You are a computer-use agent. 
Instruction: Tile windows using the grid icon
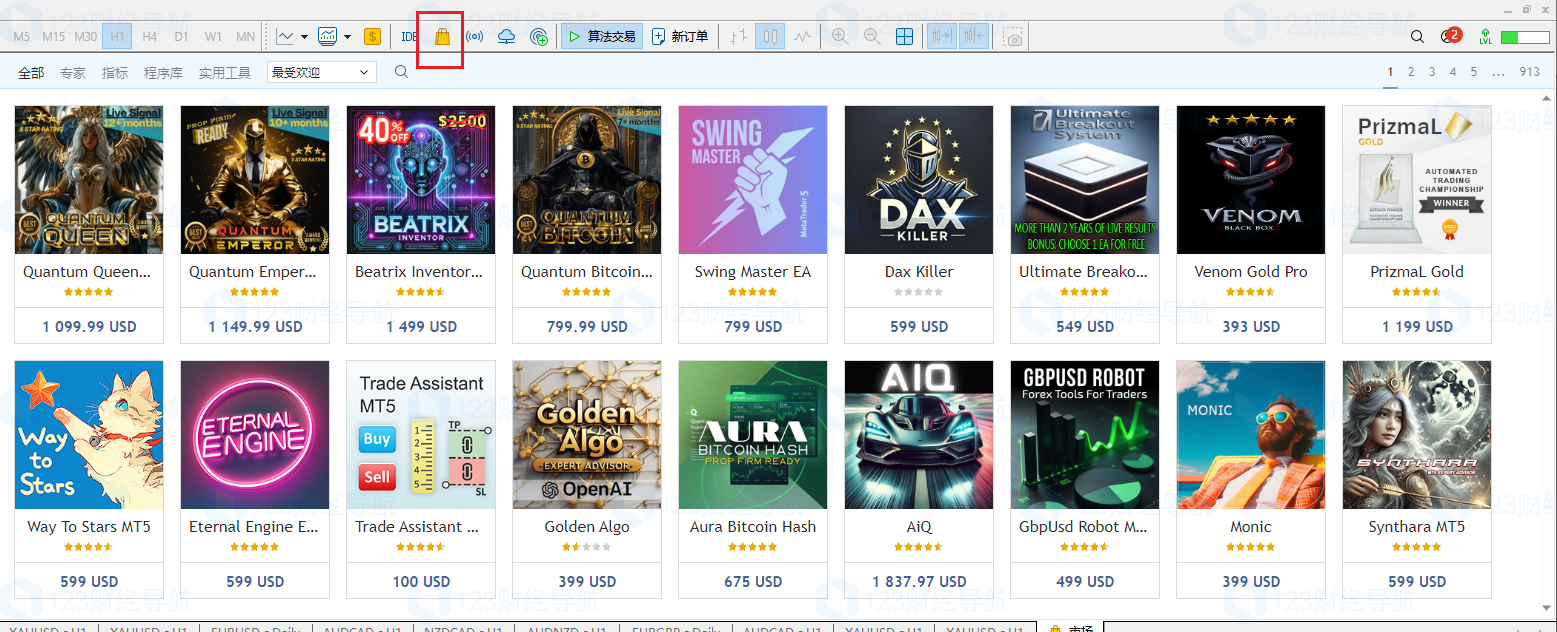point(904,37)
